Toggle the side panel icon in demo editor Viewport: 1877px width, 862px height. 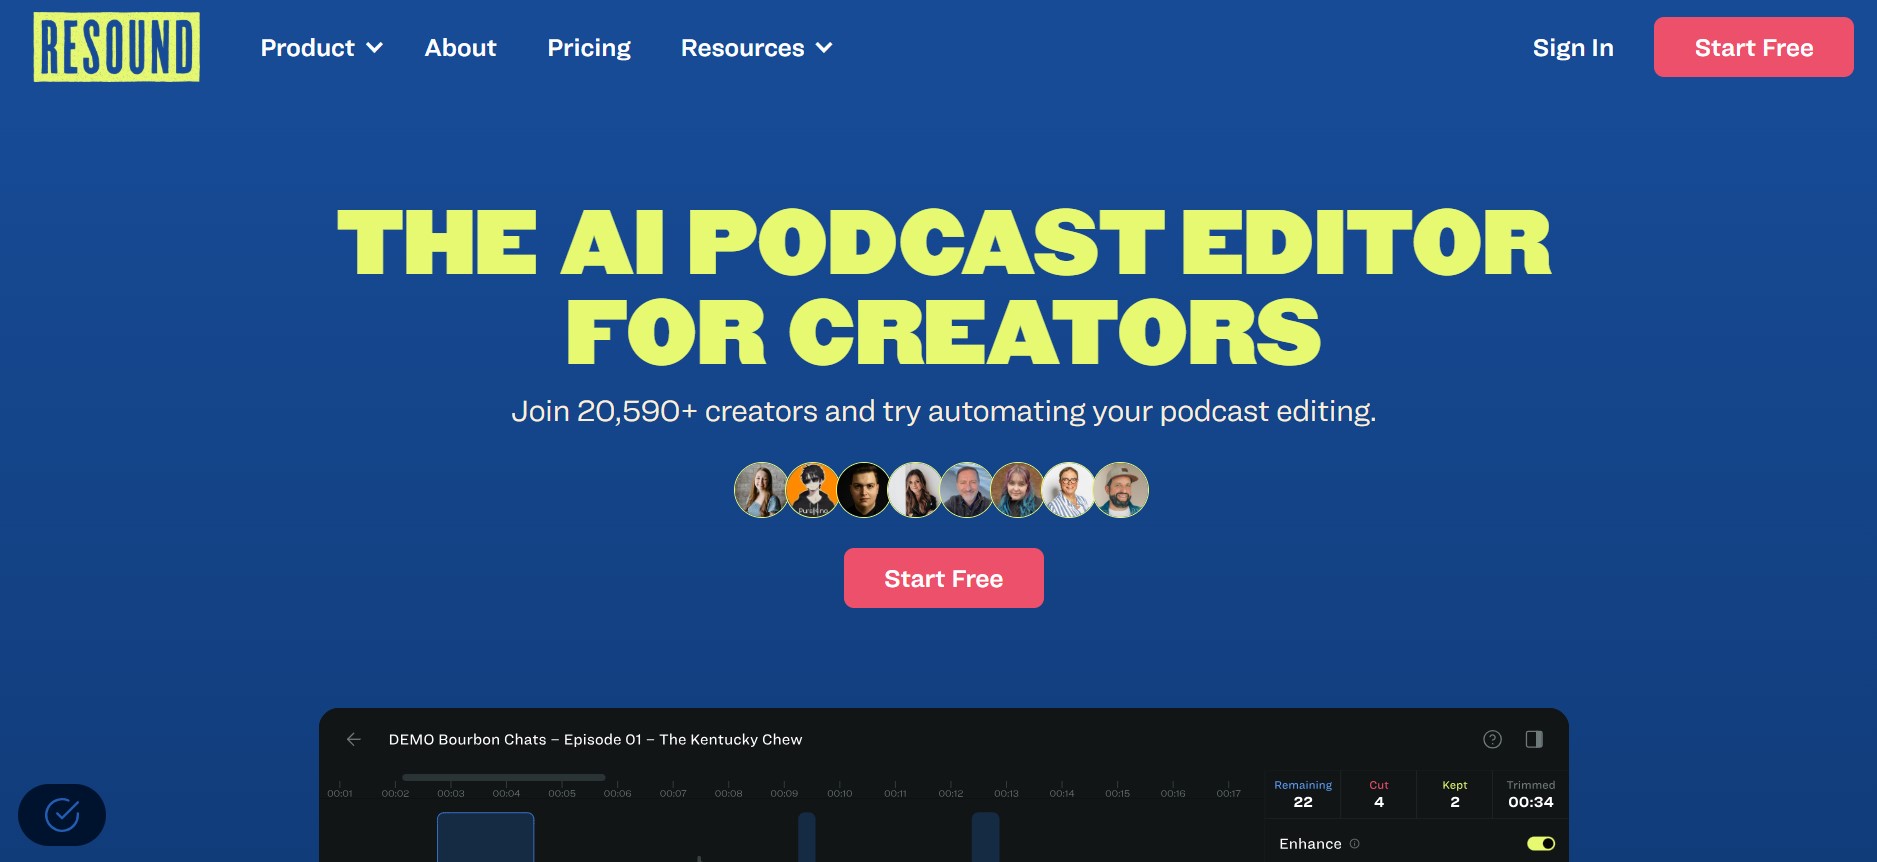1534,739
